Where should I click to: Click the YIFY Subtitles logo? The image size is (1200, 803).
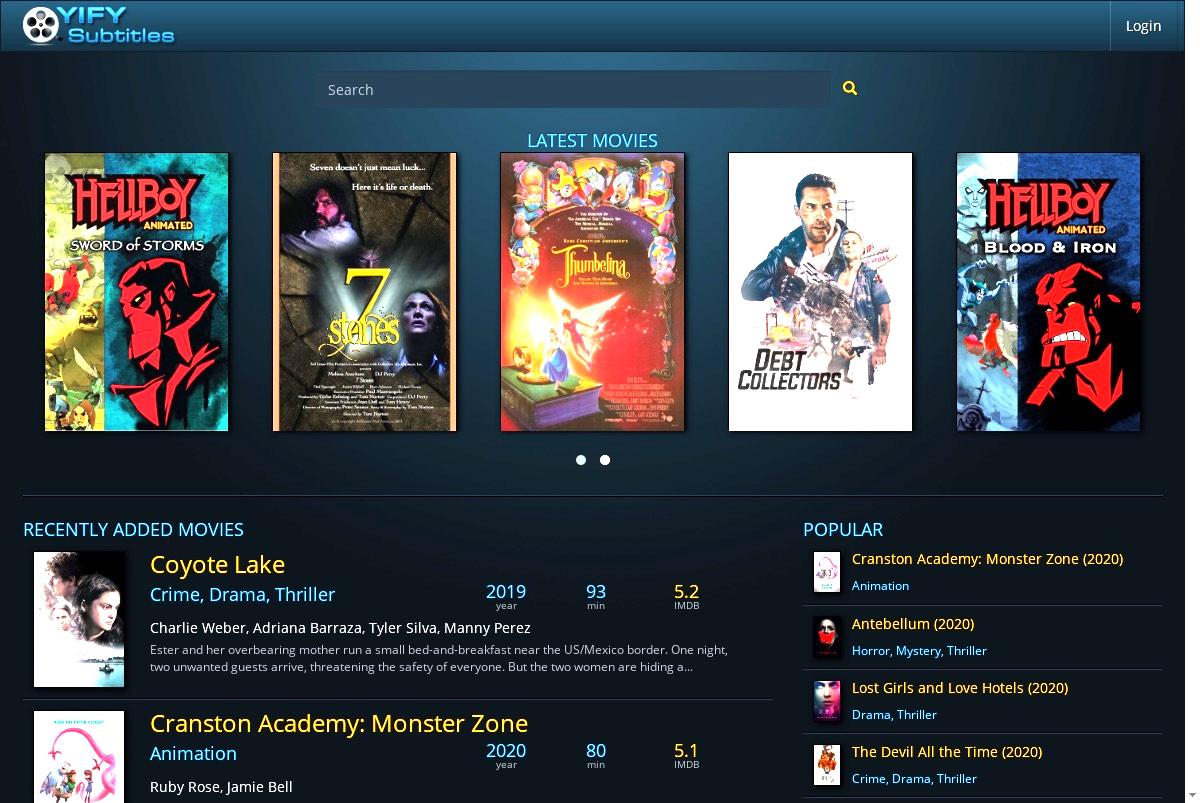98,26
